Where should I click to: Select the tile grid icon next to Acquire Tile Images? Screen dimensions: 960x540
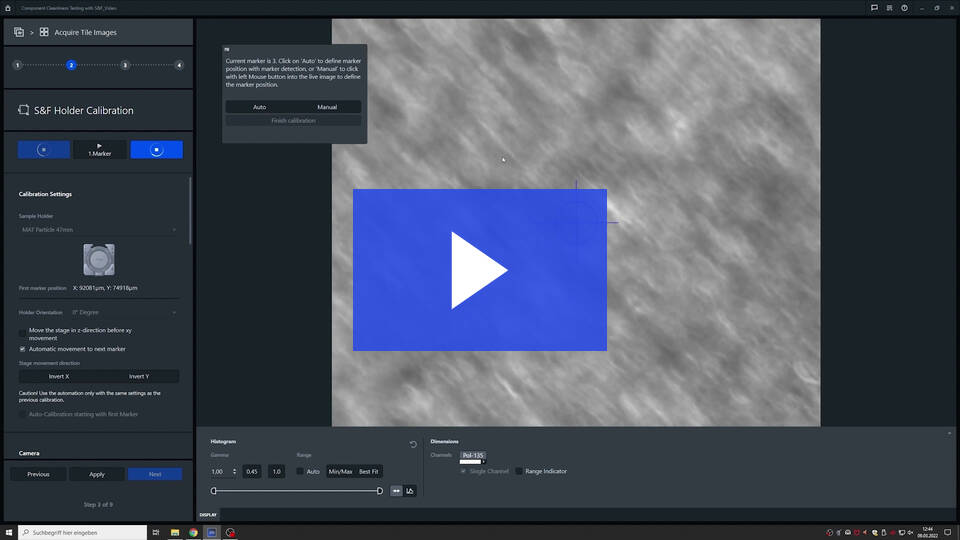(44, 32)
